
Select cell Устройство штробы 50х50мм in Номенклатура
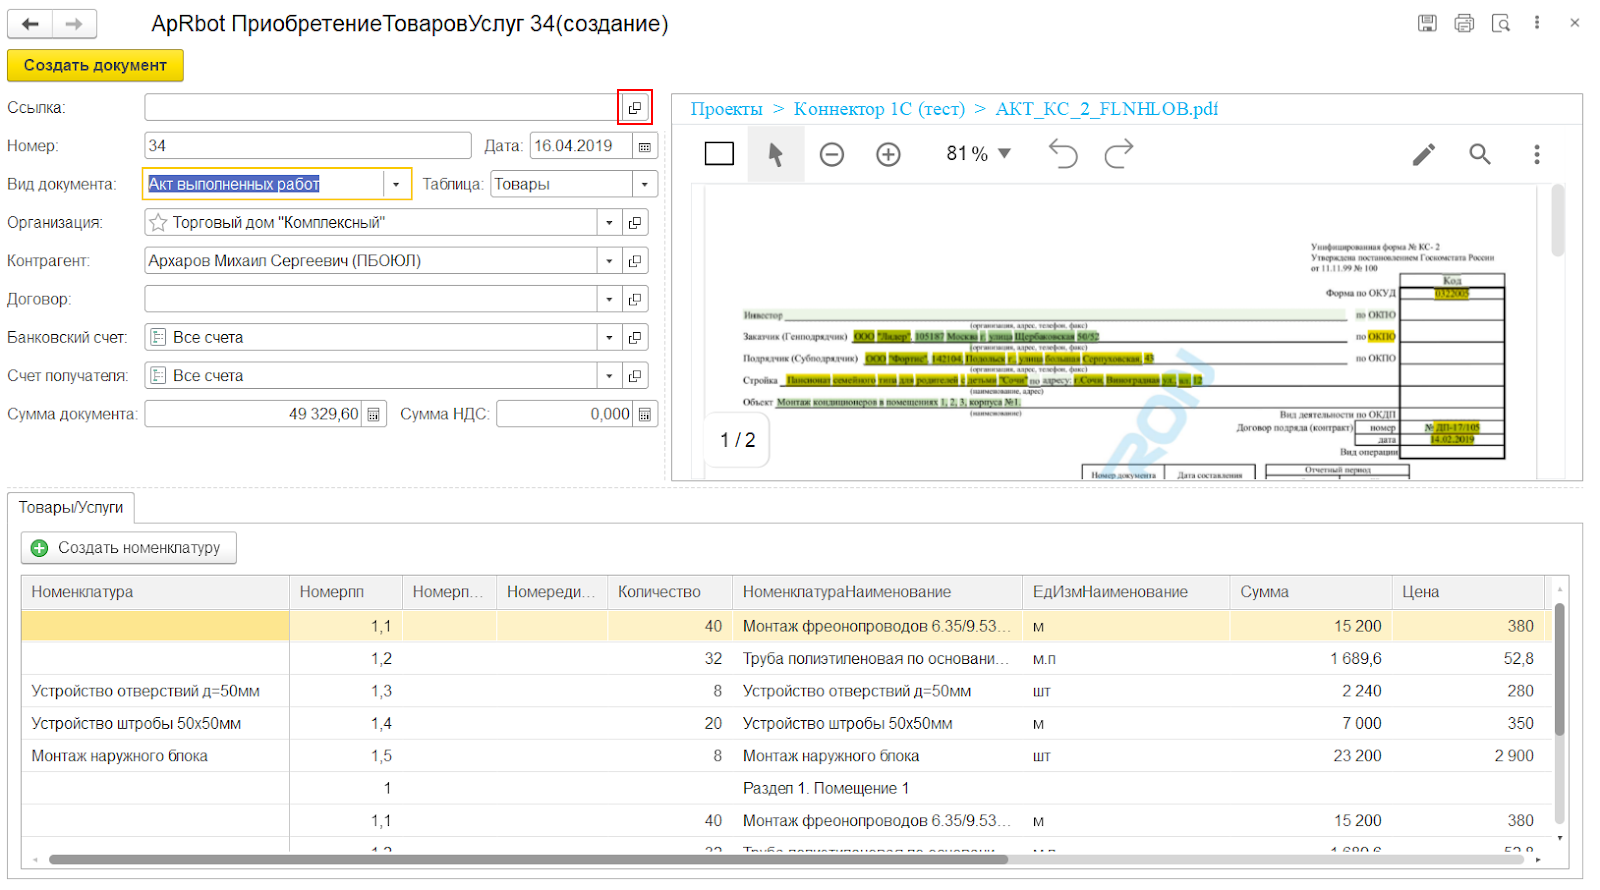point(155,723)
